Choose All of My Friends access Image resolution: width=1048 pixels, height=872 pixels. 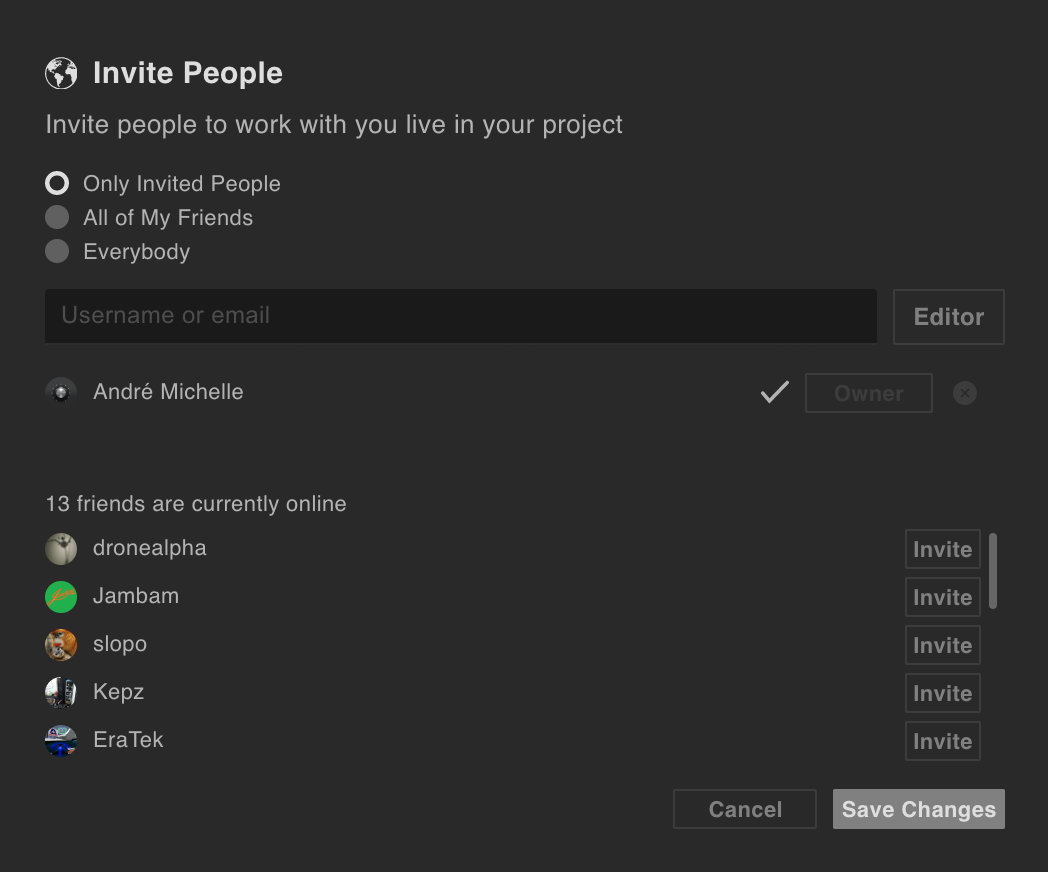57,217
